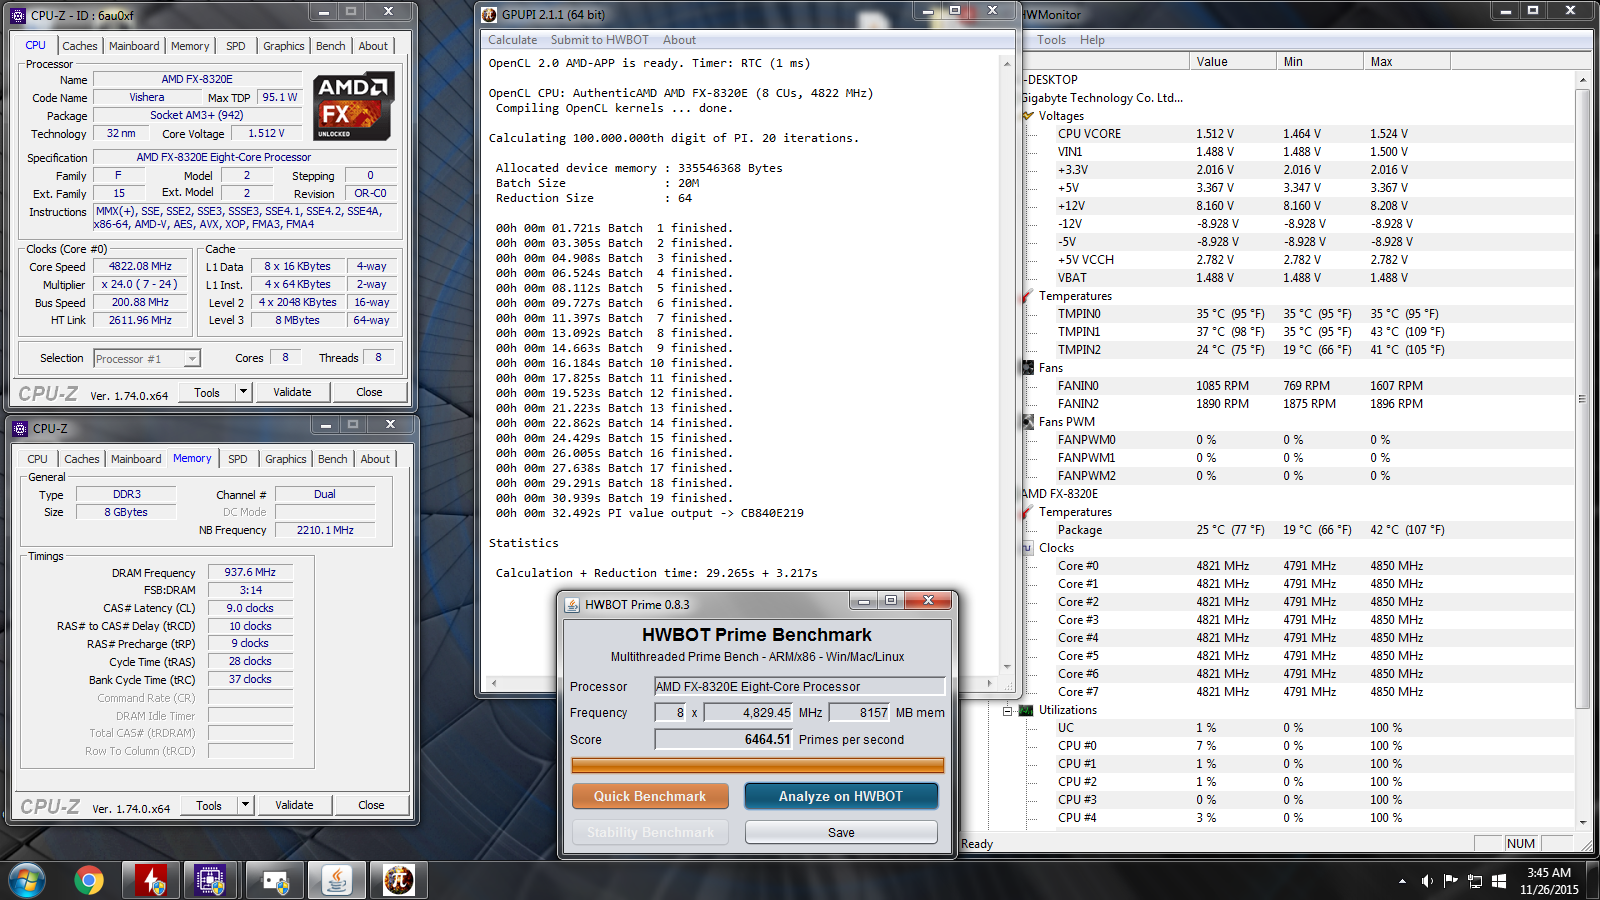Click the Fans node icon in HWMonitor
Image resolution: width=1600 pixels, height=900 pixels.
coord(1028,368)
